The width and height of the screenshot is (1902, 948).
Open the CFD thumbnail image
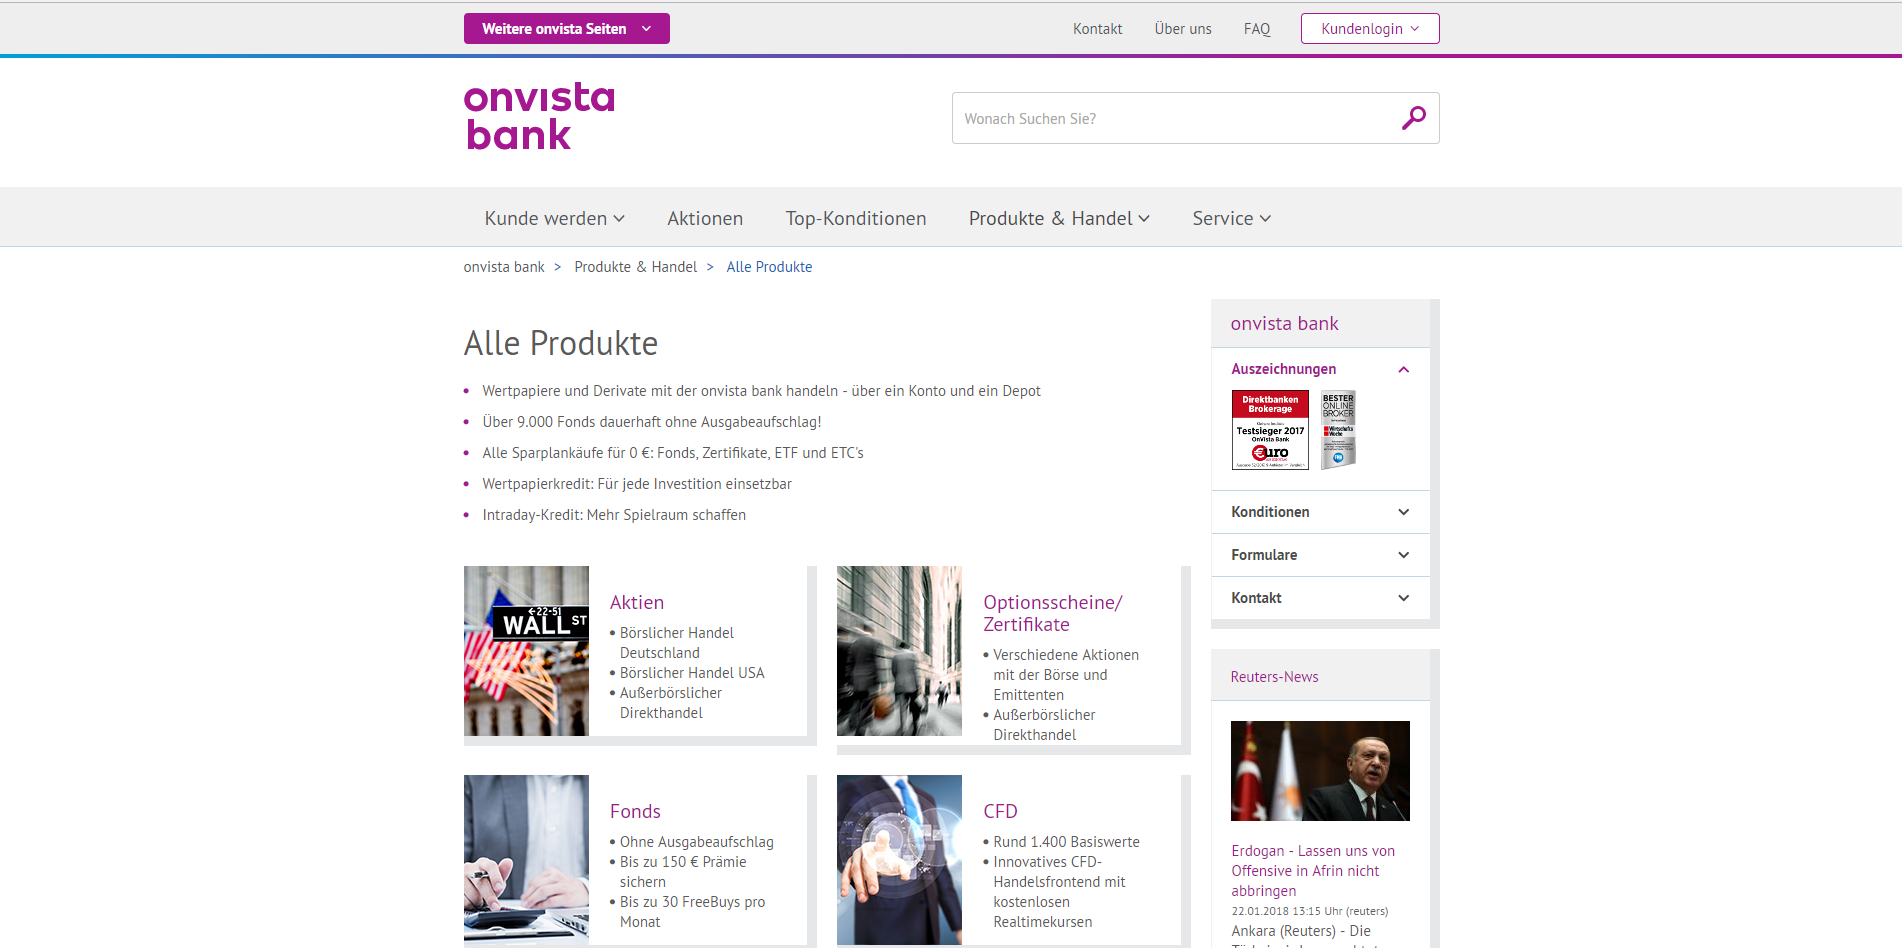pos(899,860)
